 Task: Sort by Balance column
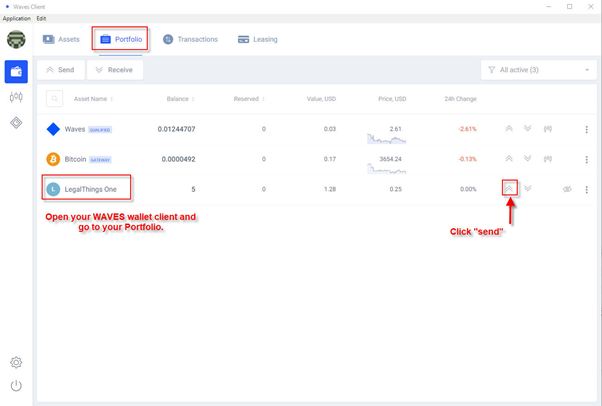click(180, 99)
